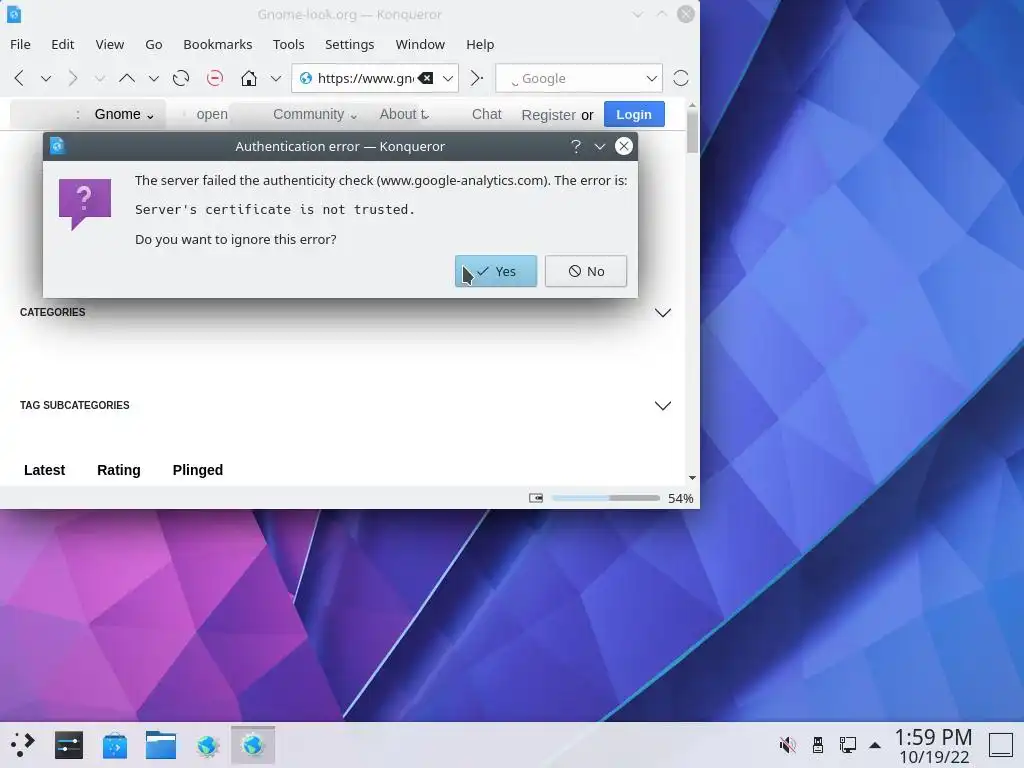Click the Show Desktop button
The image size is (1024, 768).
1000,744
